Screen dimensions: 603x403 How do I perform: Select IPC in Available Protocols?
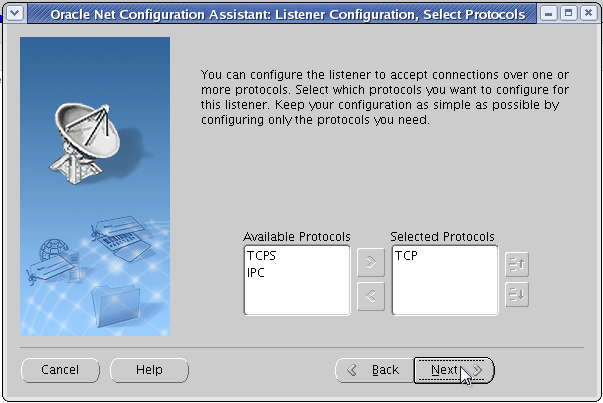tap(256, 273)
